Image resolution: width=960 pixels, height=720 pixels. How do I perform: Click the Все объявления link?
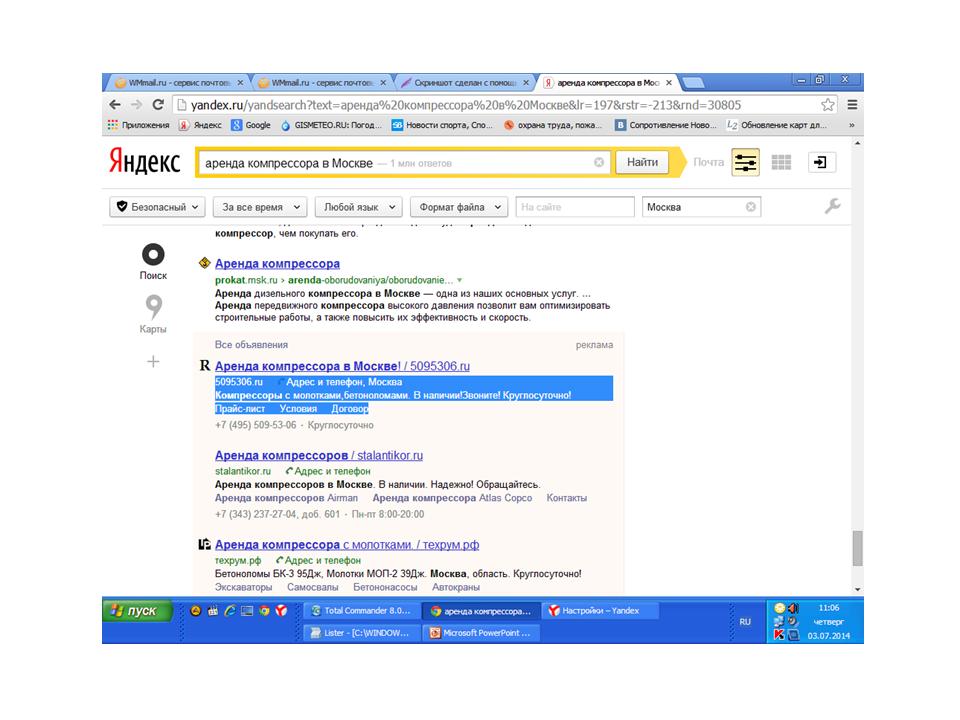[251, 345]
